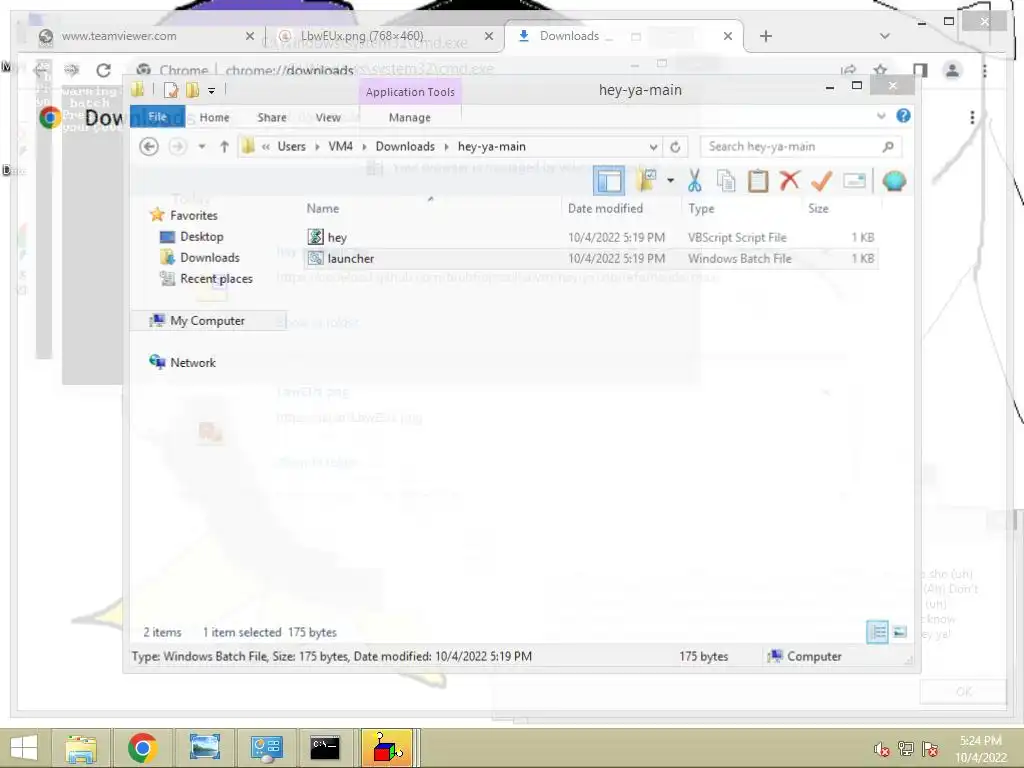Select My Computer in navigation pane

point(207,321)
